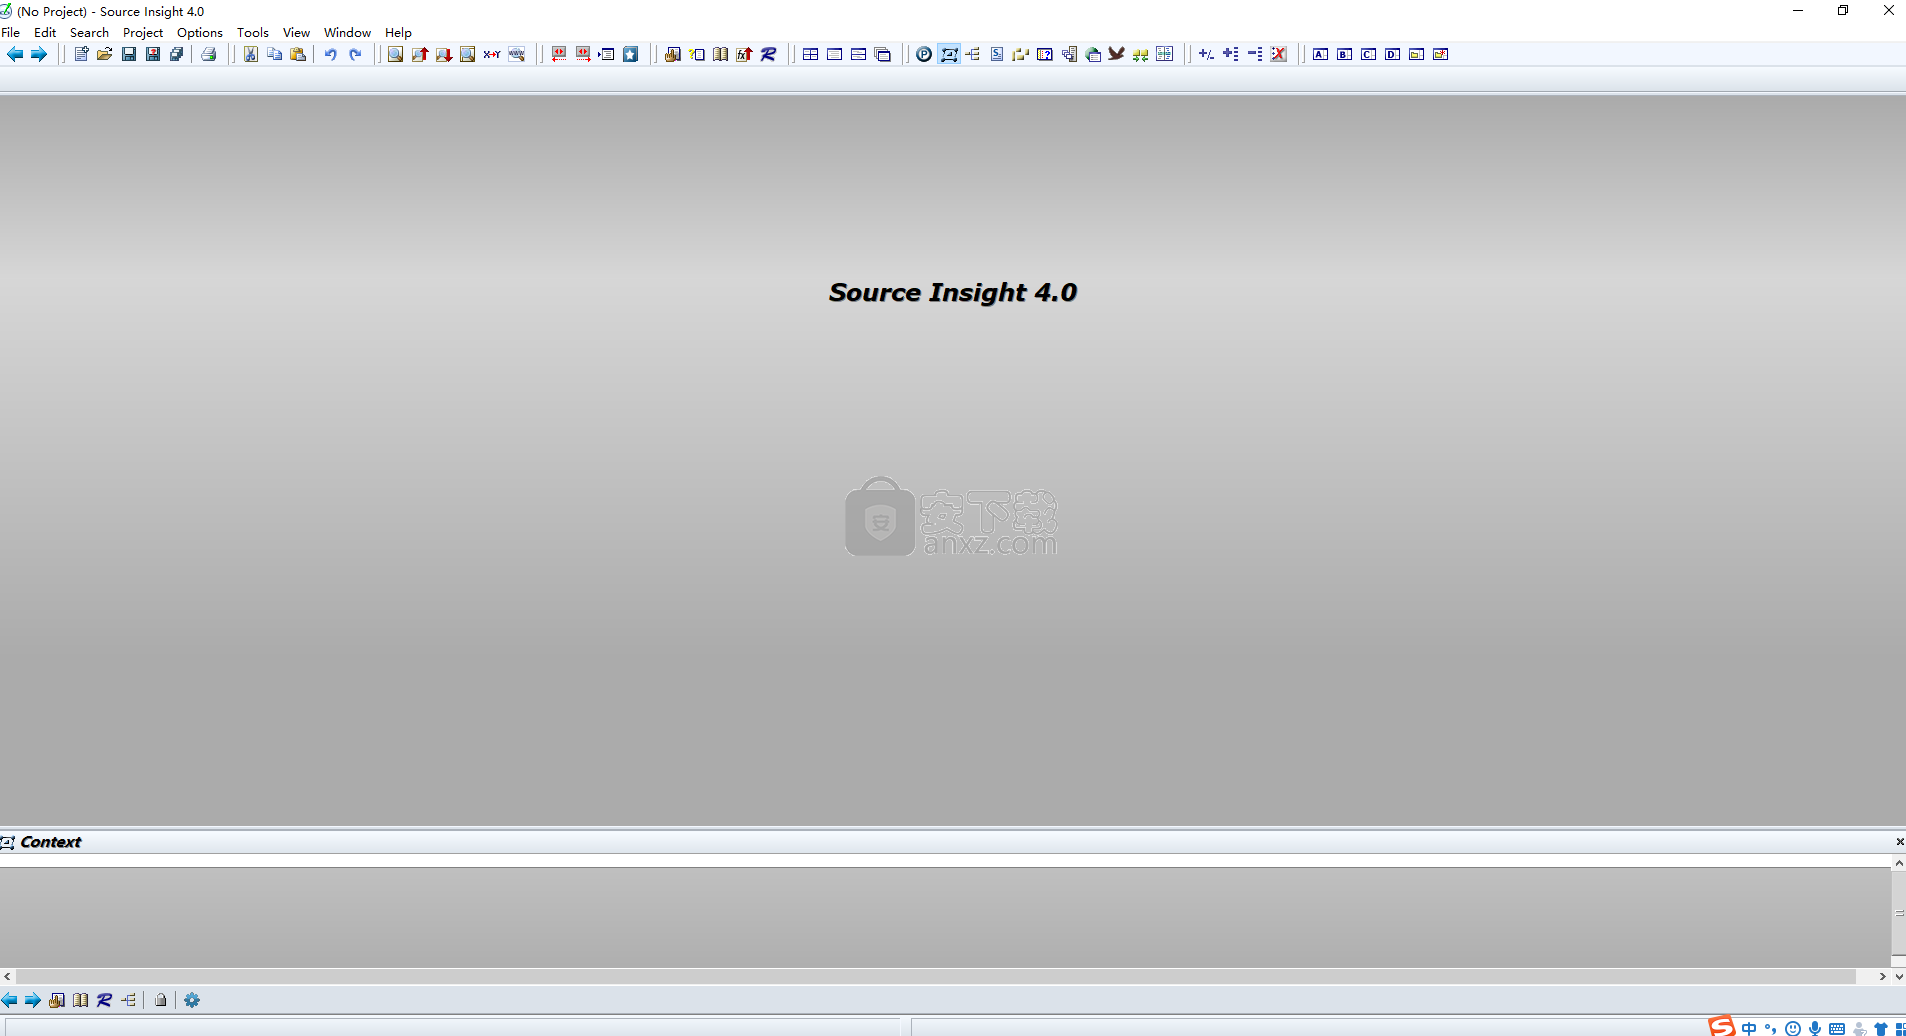Paste using the clipboard icon
This screenshot has width=1906, height=1036.
point(298,54)
